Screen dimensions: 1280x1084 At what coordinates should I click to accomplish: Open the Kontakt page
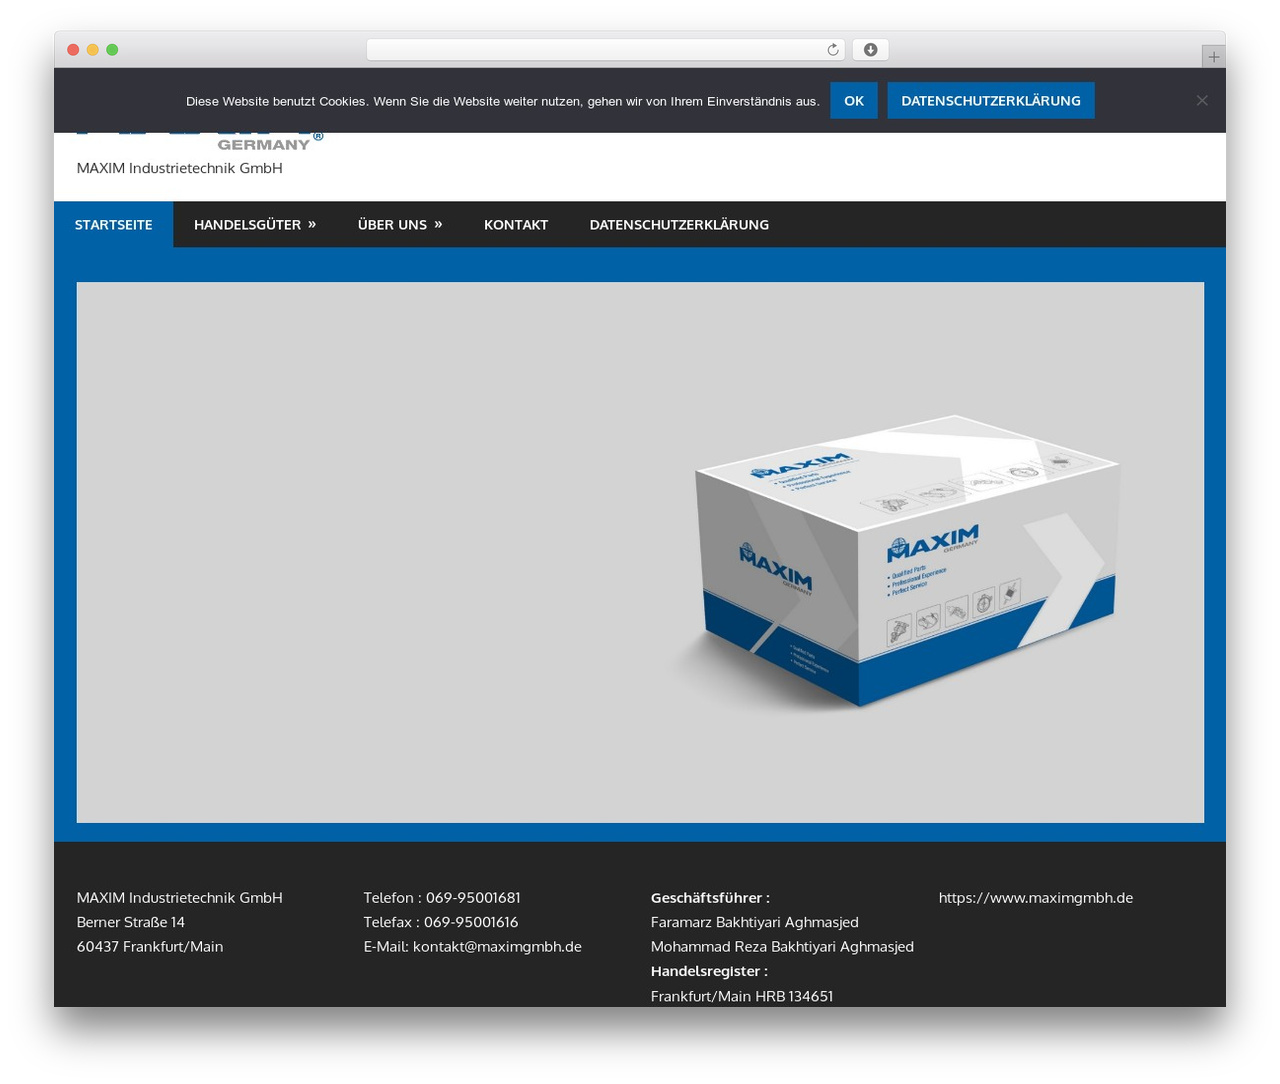click(516, 224)
